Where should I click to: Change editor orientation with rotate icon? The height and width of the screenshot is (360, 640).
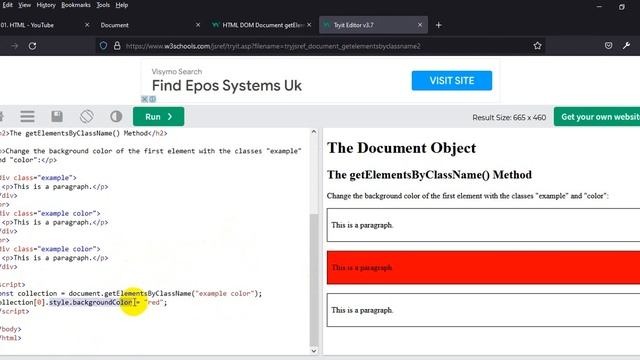87,116
